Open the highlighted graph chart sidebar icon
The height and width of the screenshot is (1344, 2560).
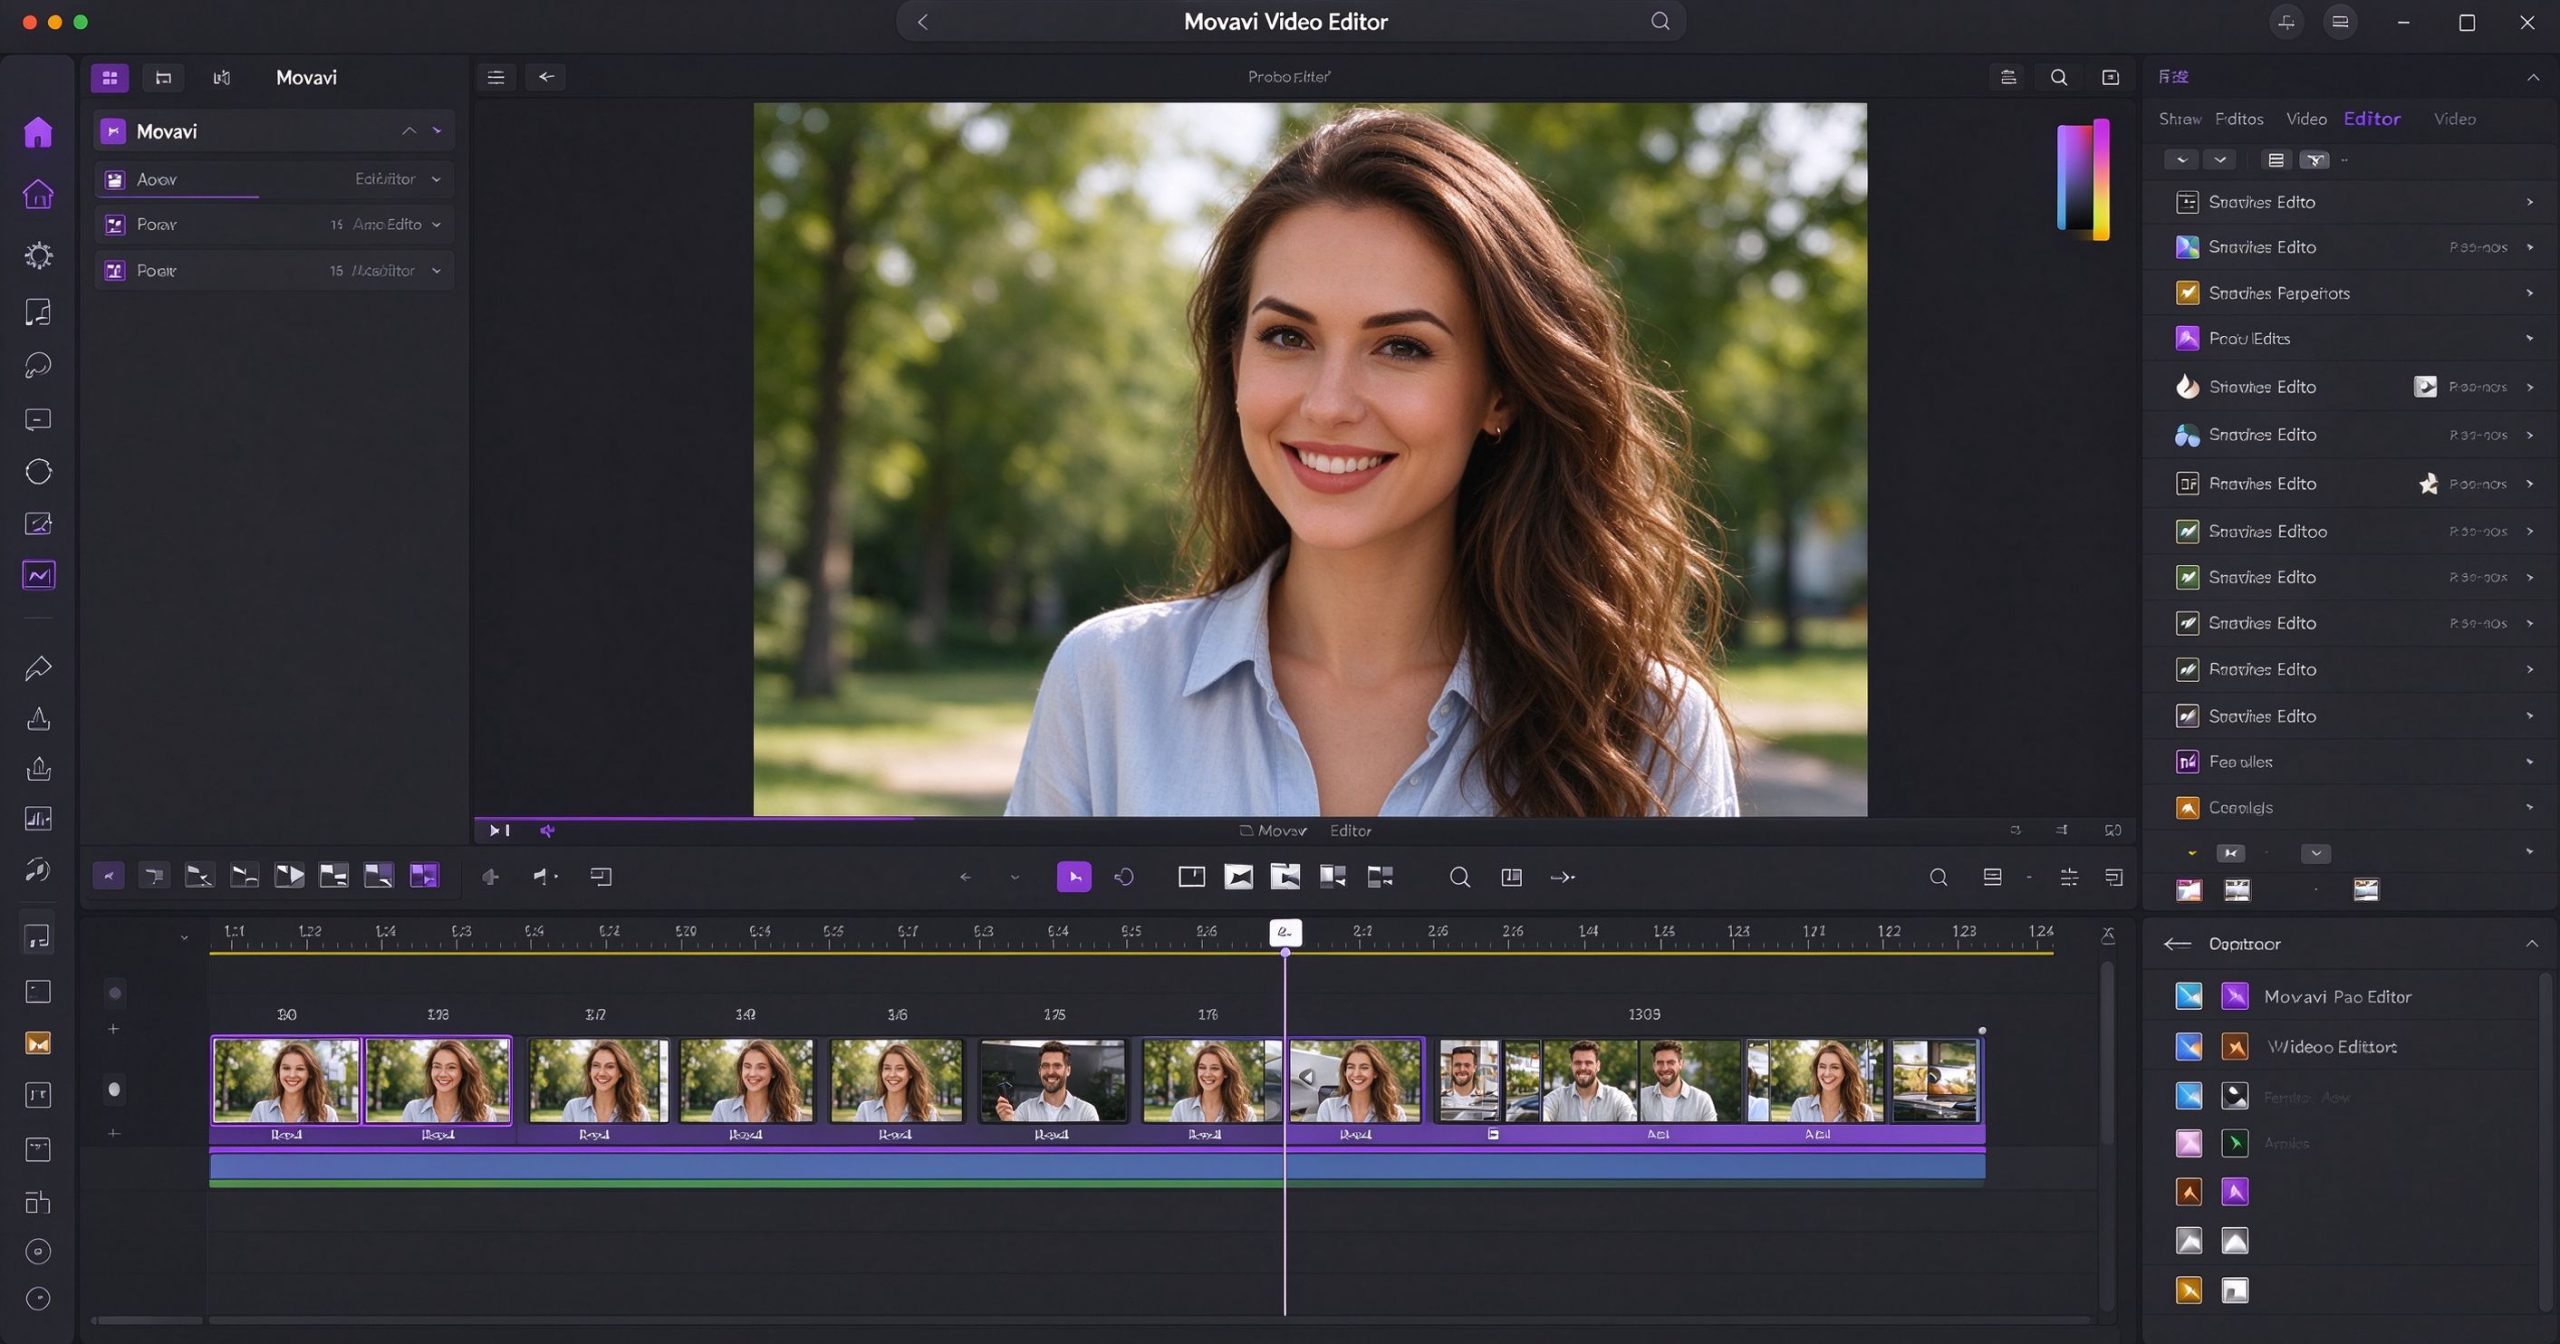click(x=38, y=575)
